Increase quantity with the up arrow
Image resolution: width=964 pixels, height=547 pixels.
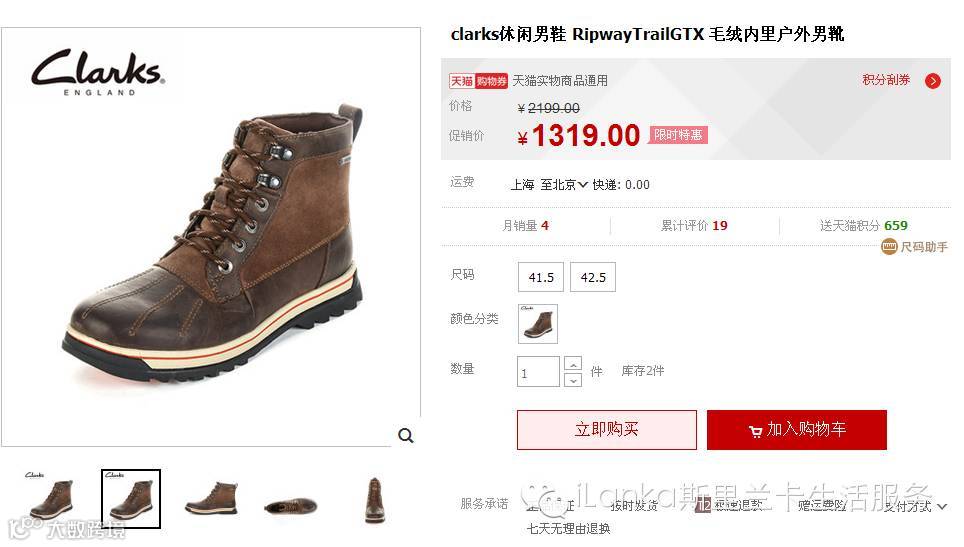573,364
